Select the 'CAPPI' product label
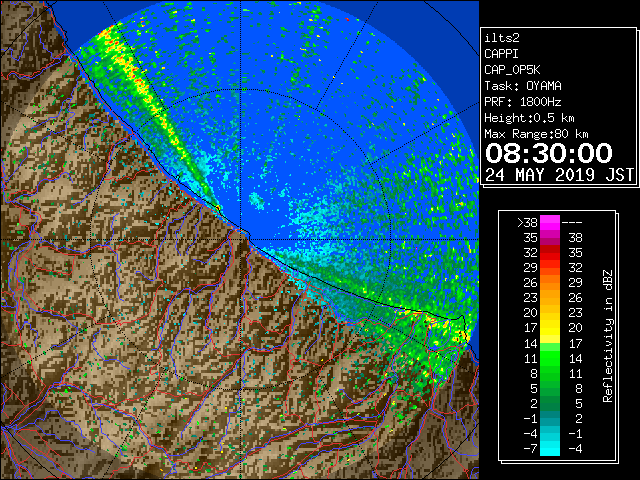Screen dimensions: 640x480 (501, 54)
